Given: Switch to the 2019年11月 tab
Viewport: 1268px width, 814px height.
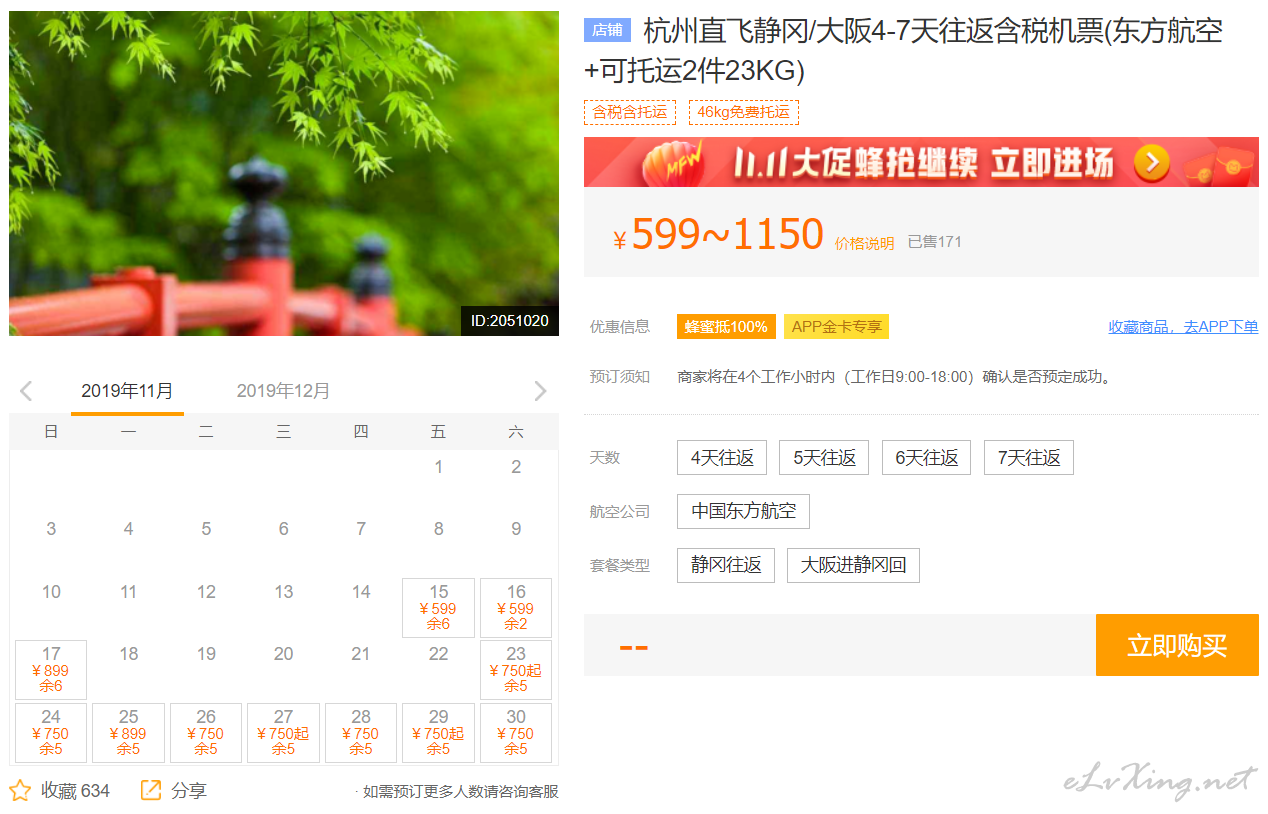Looking at the screenshot, I should coord(127,391).
